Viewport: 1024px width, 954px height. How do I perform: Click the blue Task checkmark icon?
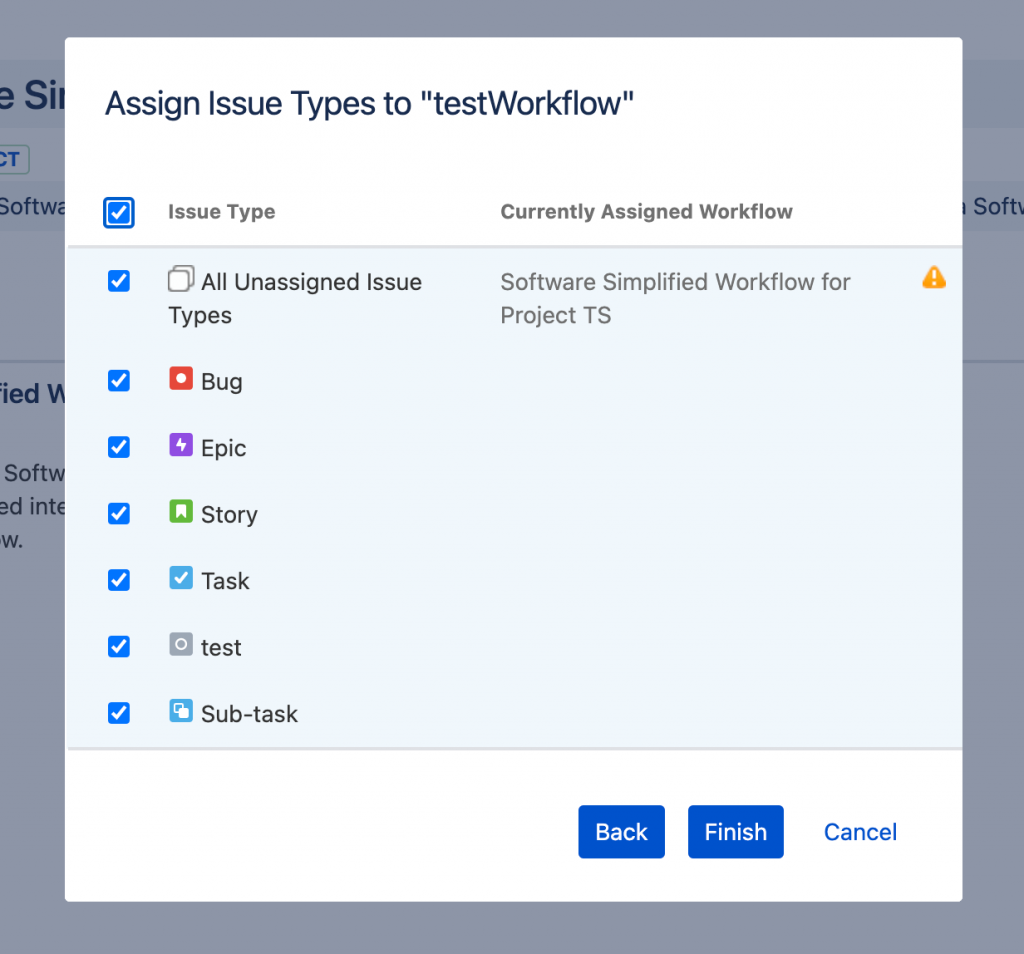(181, 578)
